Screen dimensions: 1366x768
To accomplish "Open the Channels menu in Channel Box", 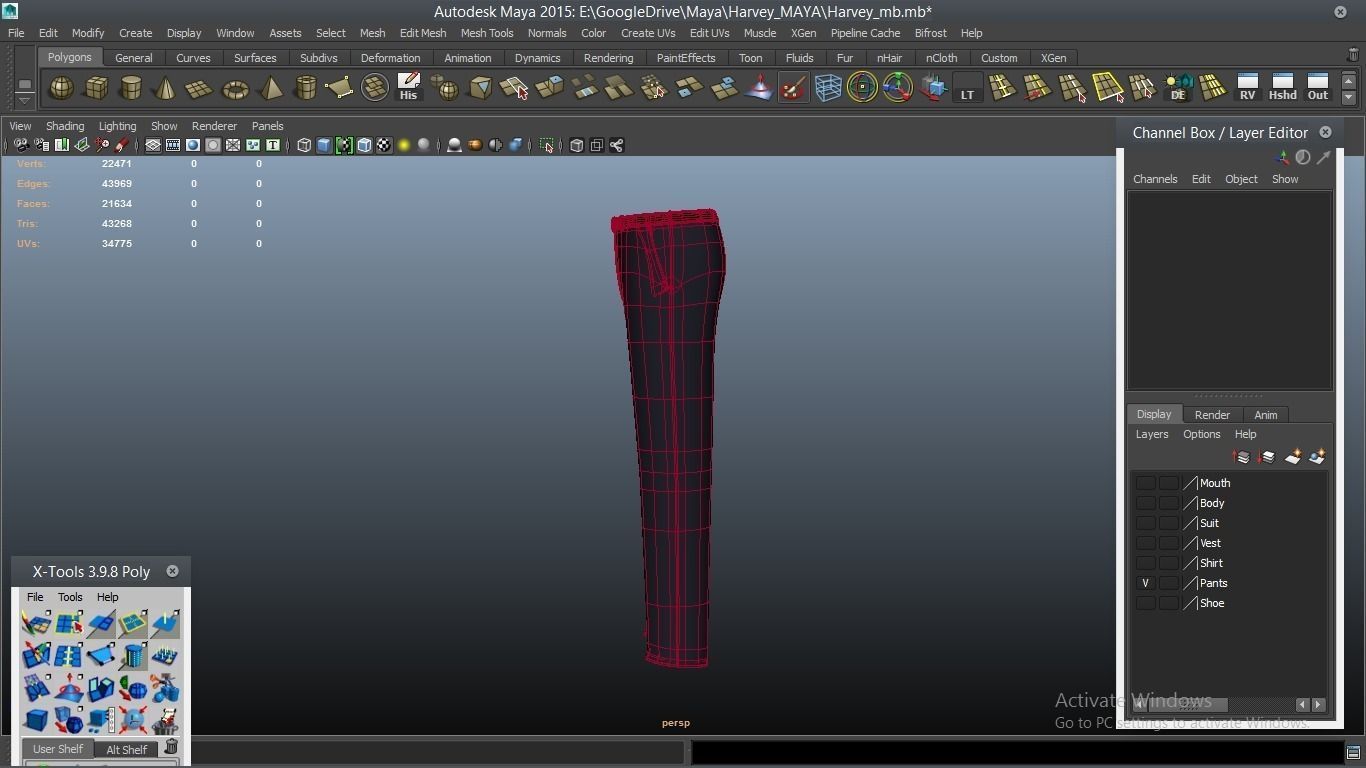I will 1155,179.
